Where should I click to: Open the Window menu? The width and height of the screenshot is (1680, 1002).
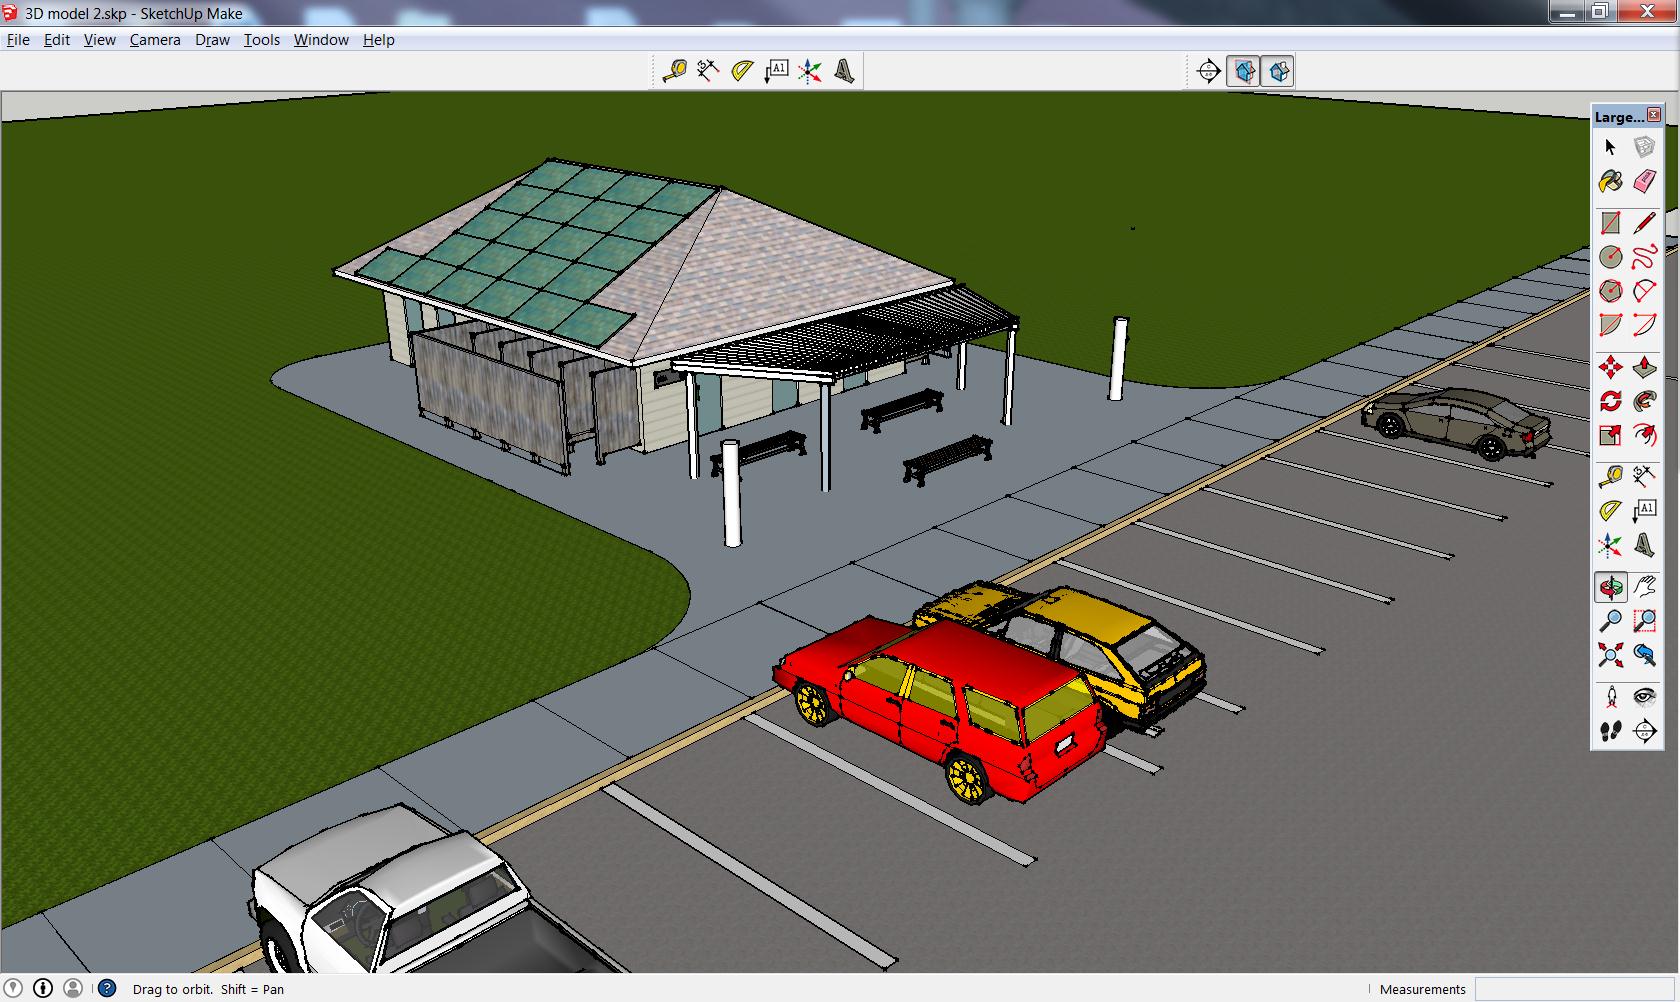click(x=320, y=40)
